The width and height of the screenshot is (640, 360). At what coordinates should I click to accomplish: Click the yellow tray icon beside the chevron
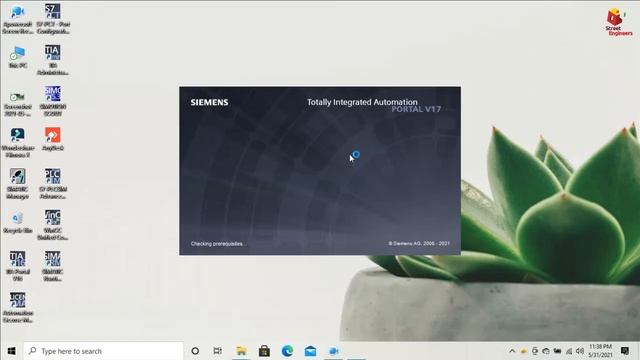[524, 351]
